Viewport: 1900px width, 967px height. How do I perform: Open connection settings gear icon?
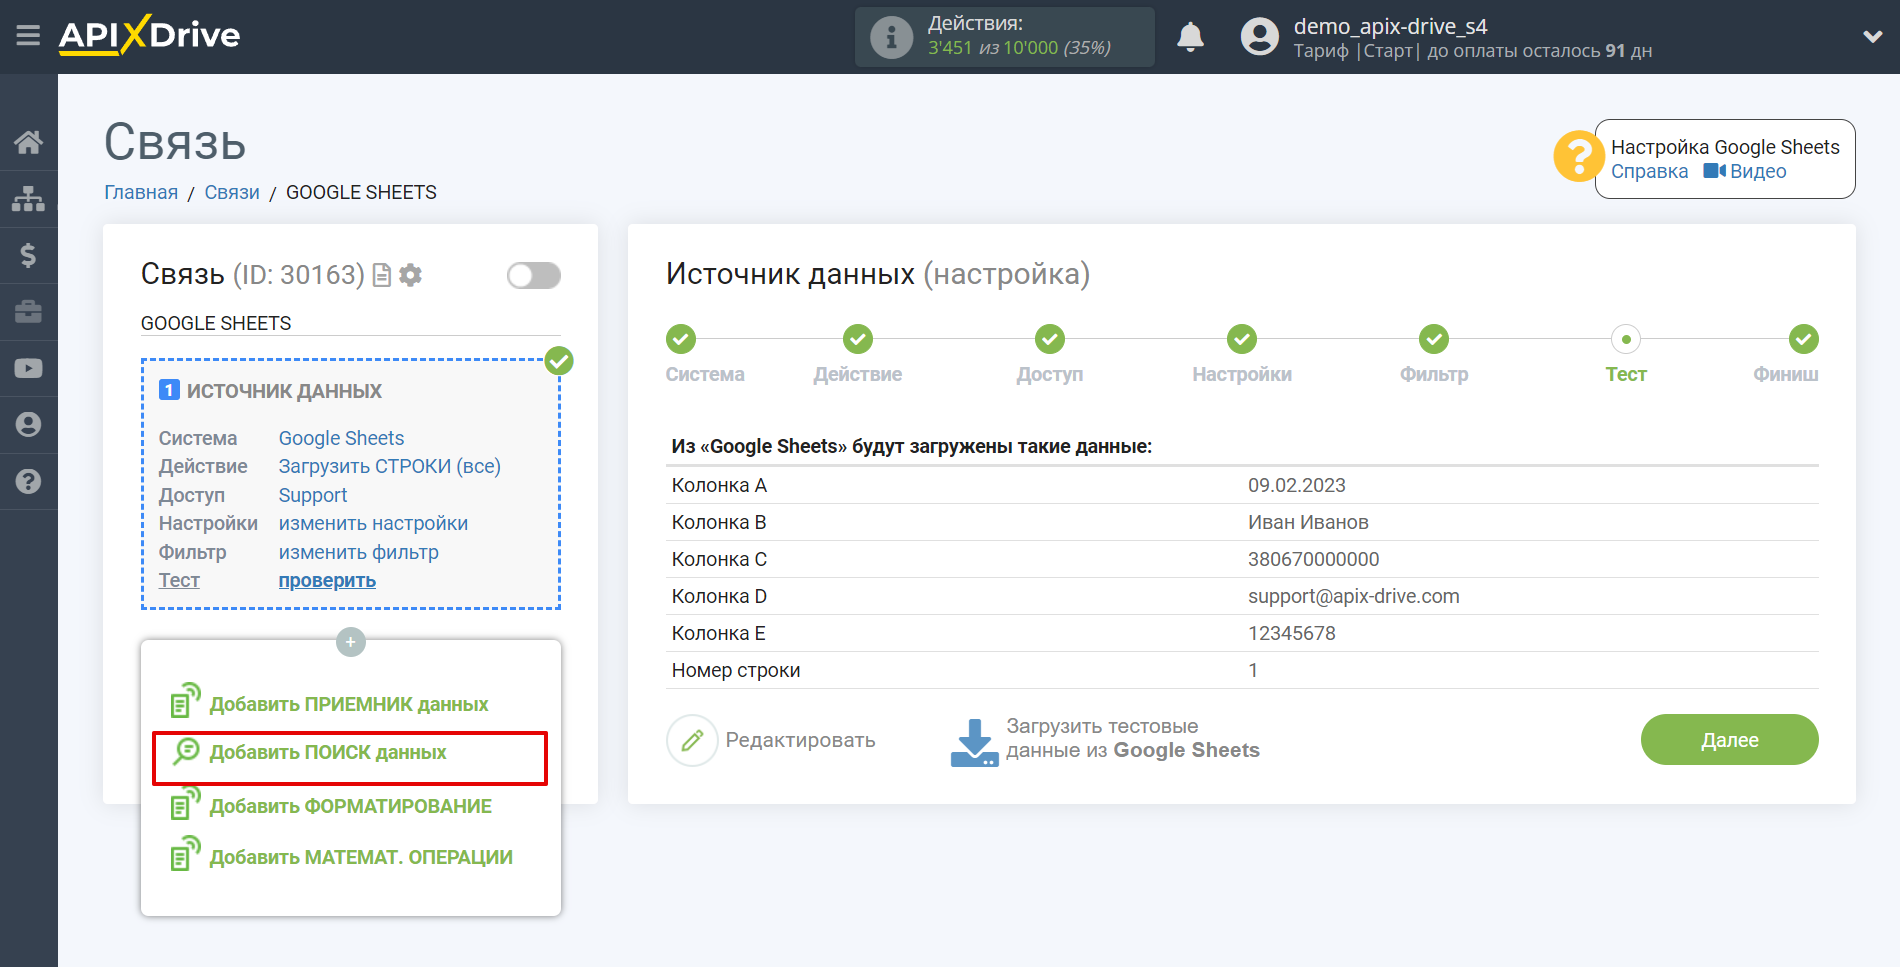[x=410, y=275]
